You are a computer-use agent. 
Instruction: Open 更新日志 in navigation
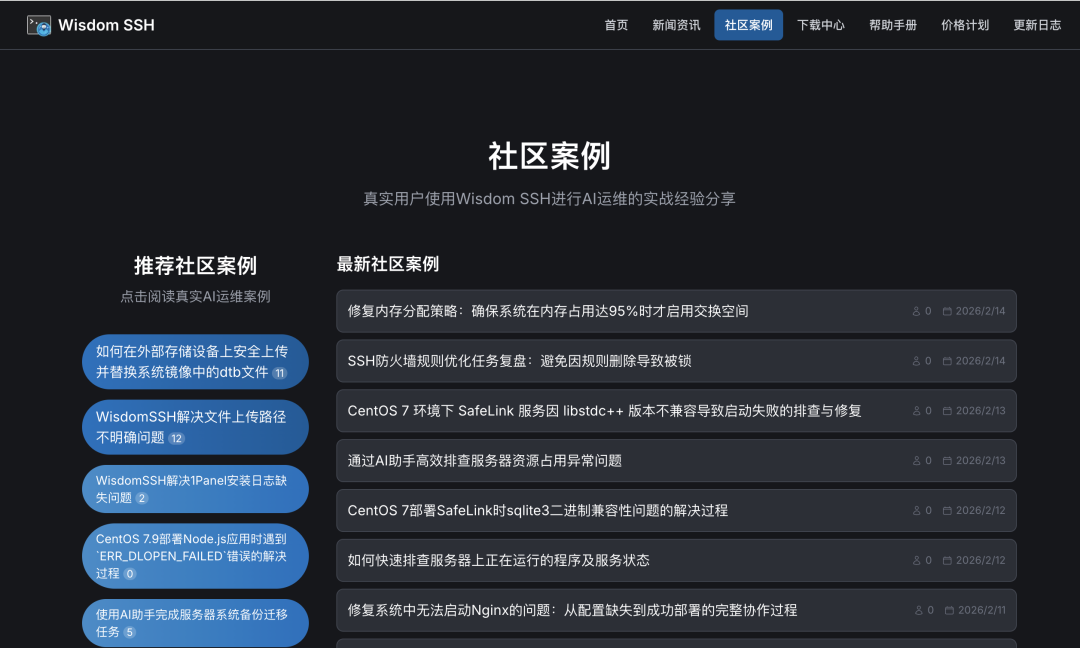click(1037, 25)
